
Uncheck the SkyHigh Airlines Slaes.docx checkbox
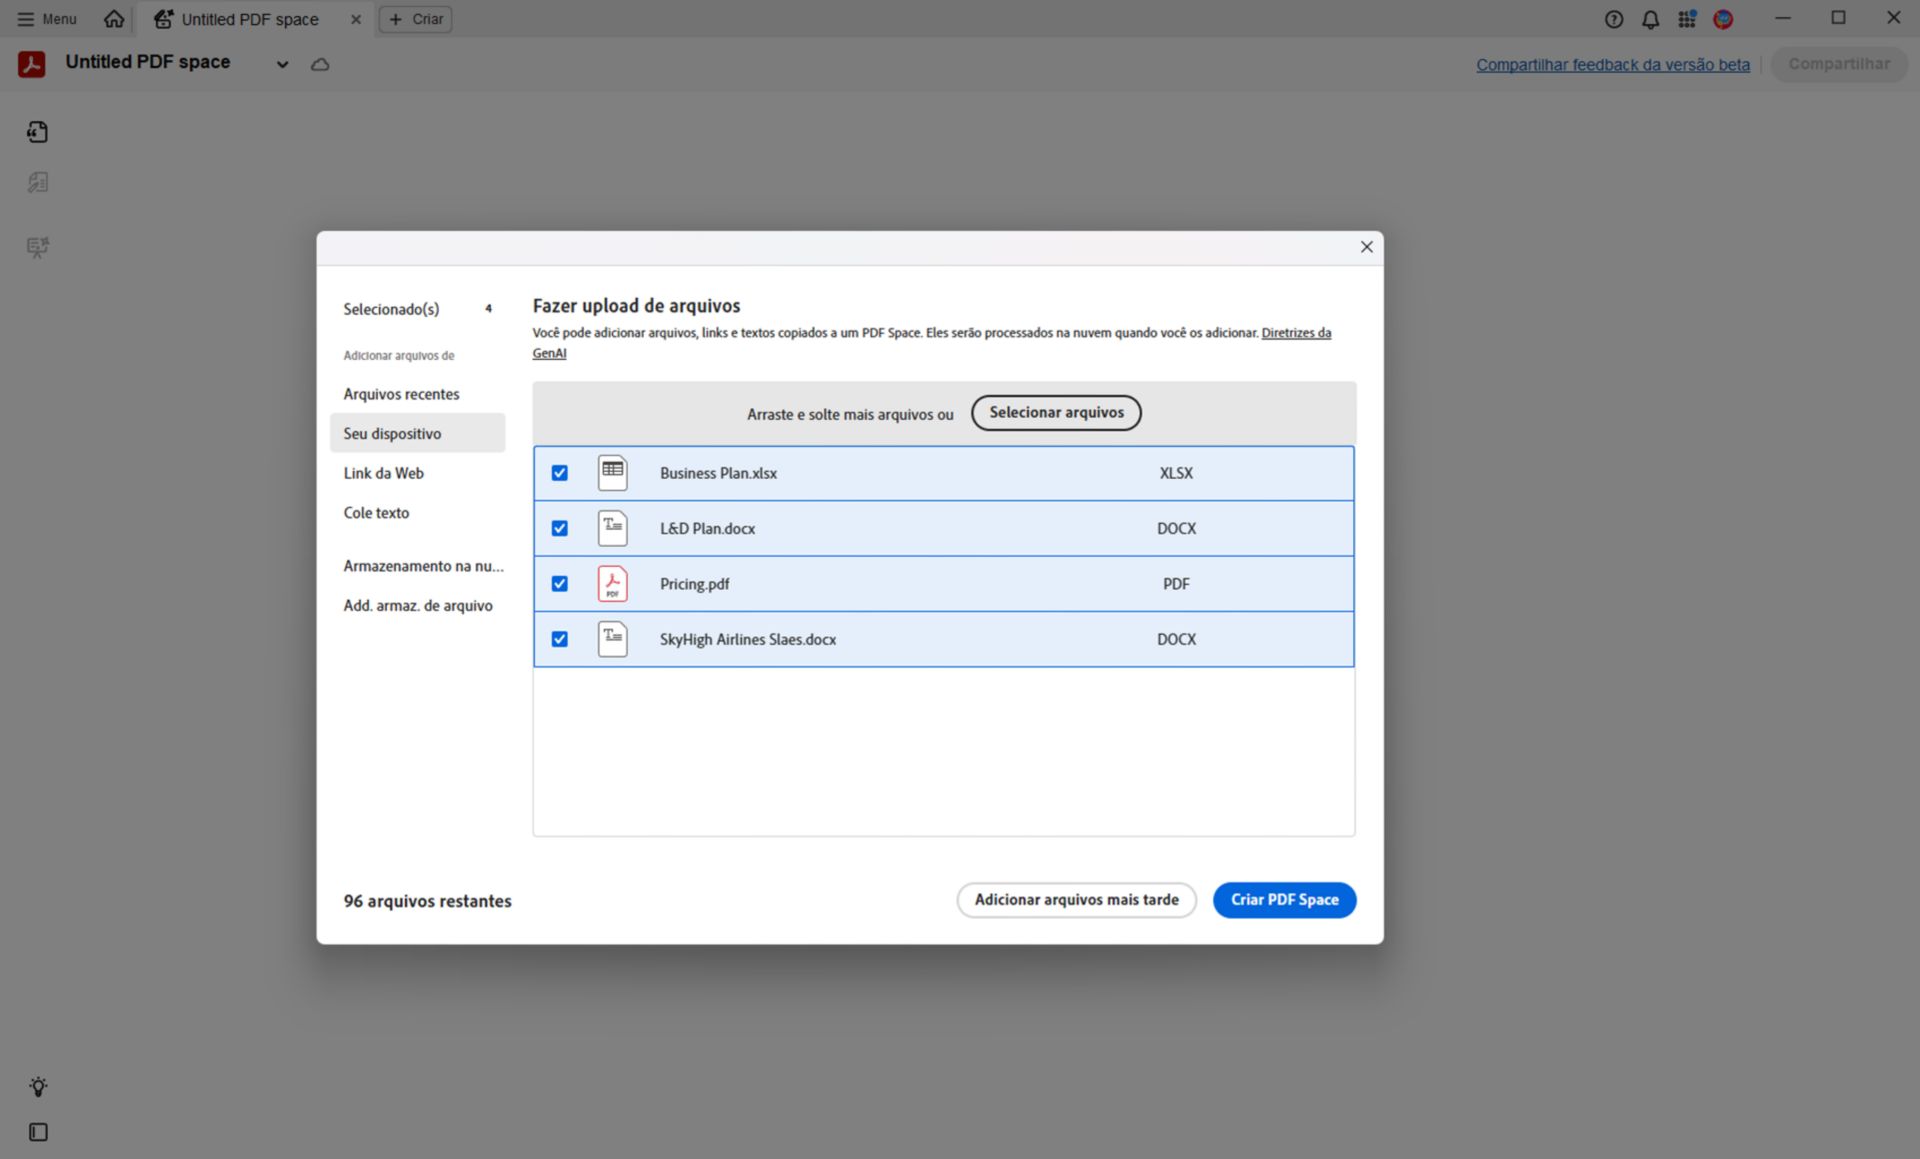tap(560, 639)
